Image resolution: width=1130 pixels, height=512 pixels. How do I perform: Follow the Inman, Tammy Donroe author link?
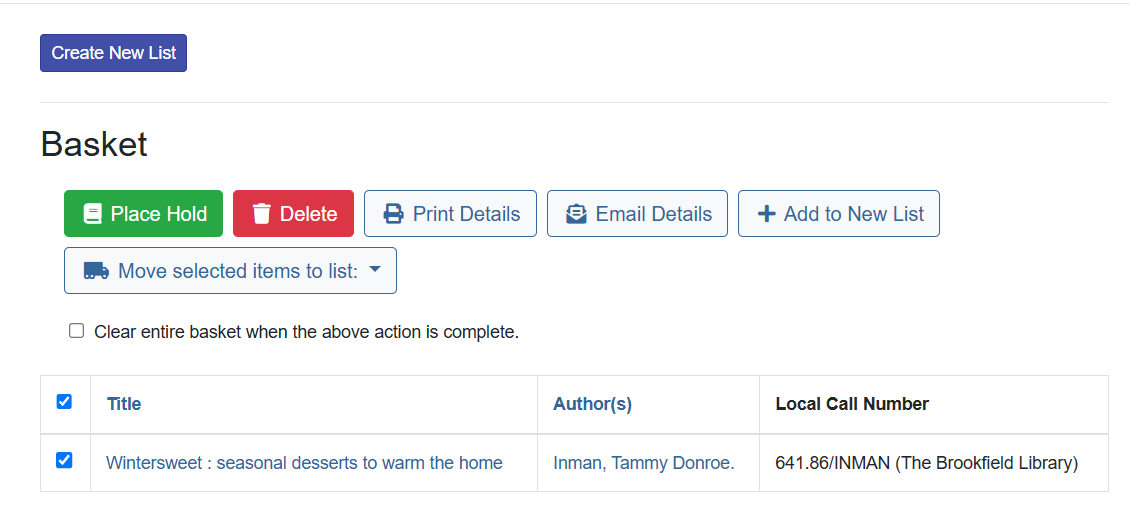(643, 463)
